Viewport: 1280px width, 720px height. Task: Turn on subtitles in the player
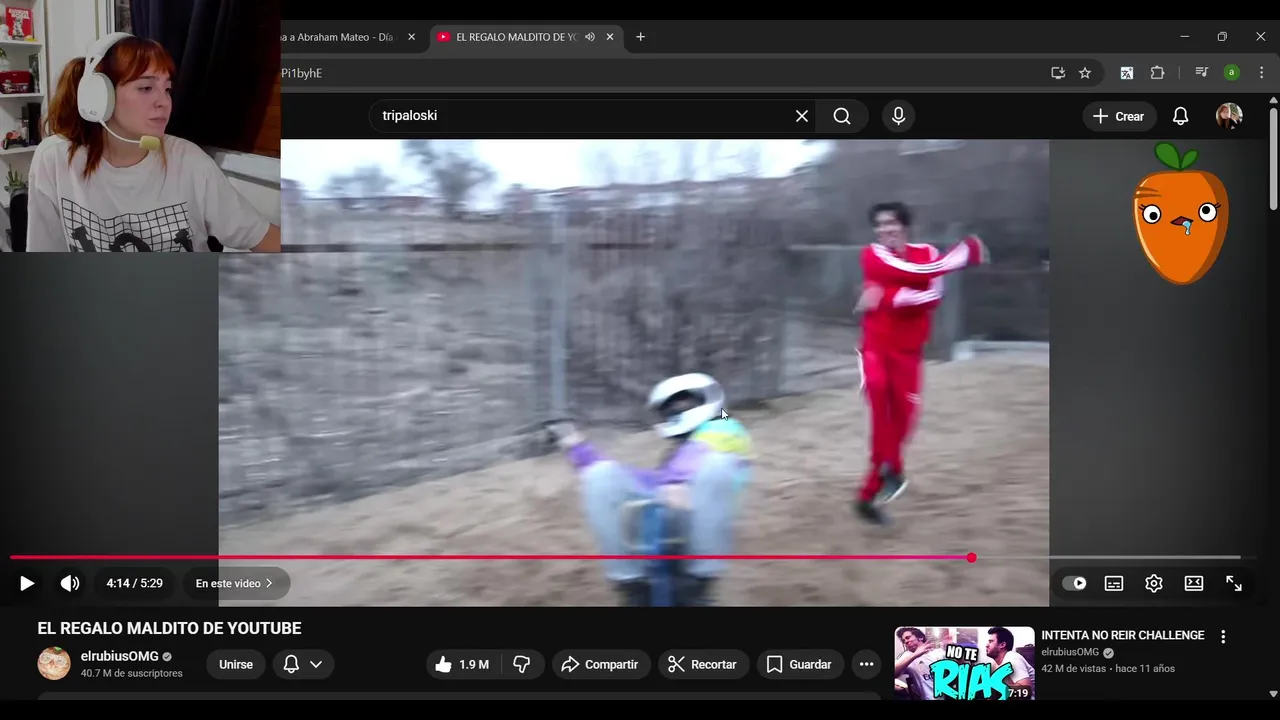click(x=1114, y=583)
